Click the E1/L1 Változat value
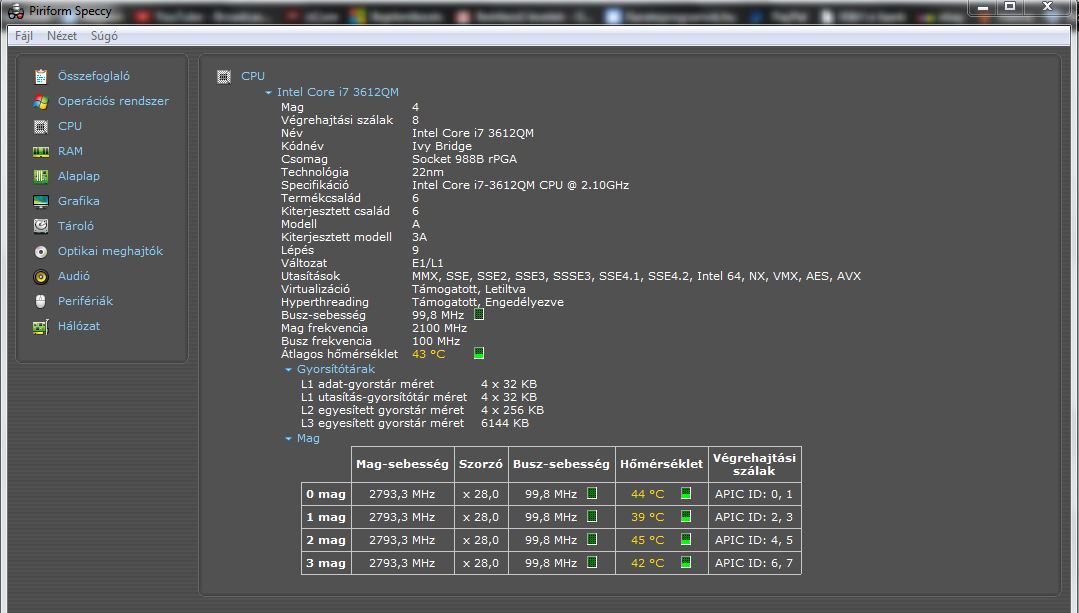This screenshot has height=613, width=1079. tap(427, 263)
